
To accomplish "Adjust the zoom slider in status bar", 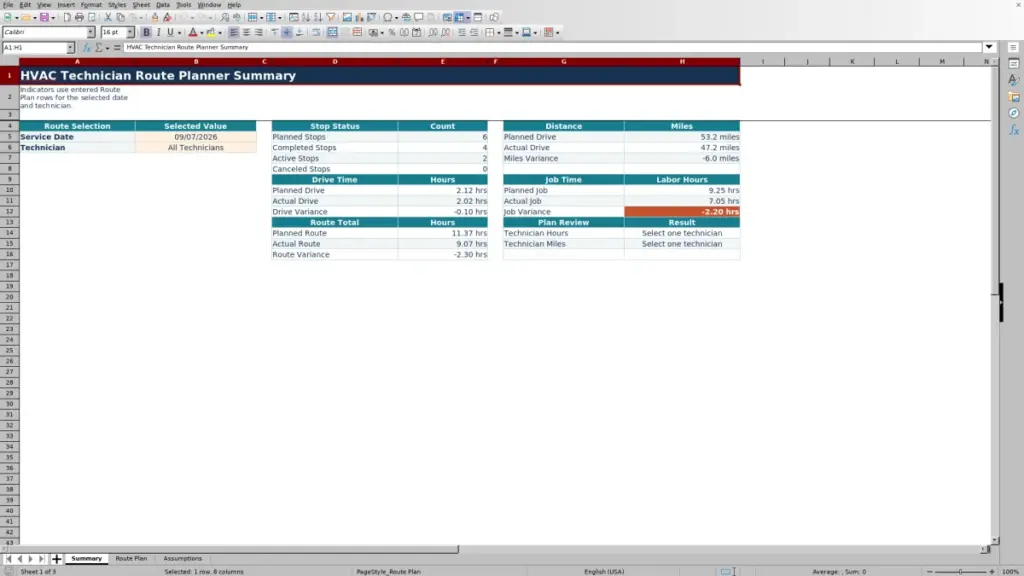I will [960, 572].
